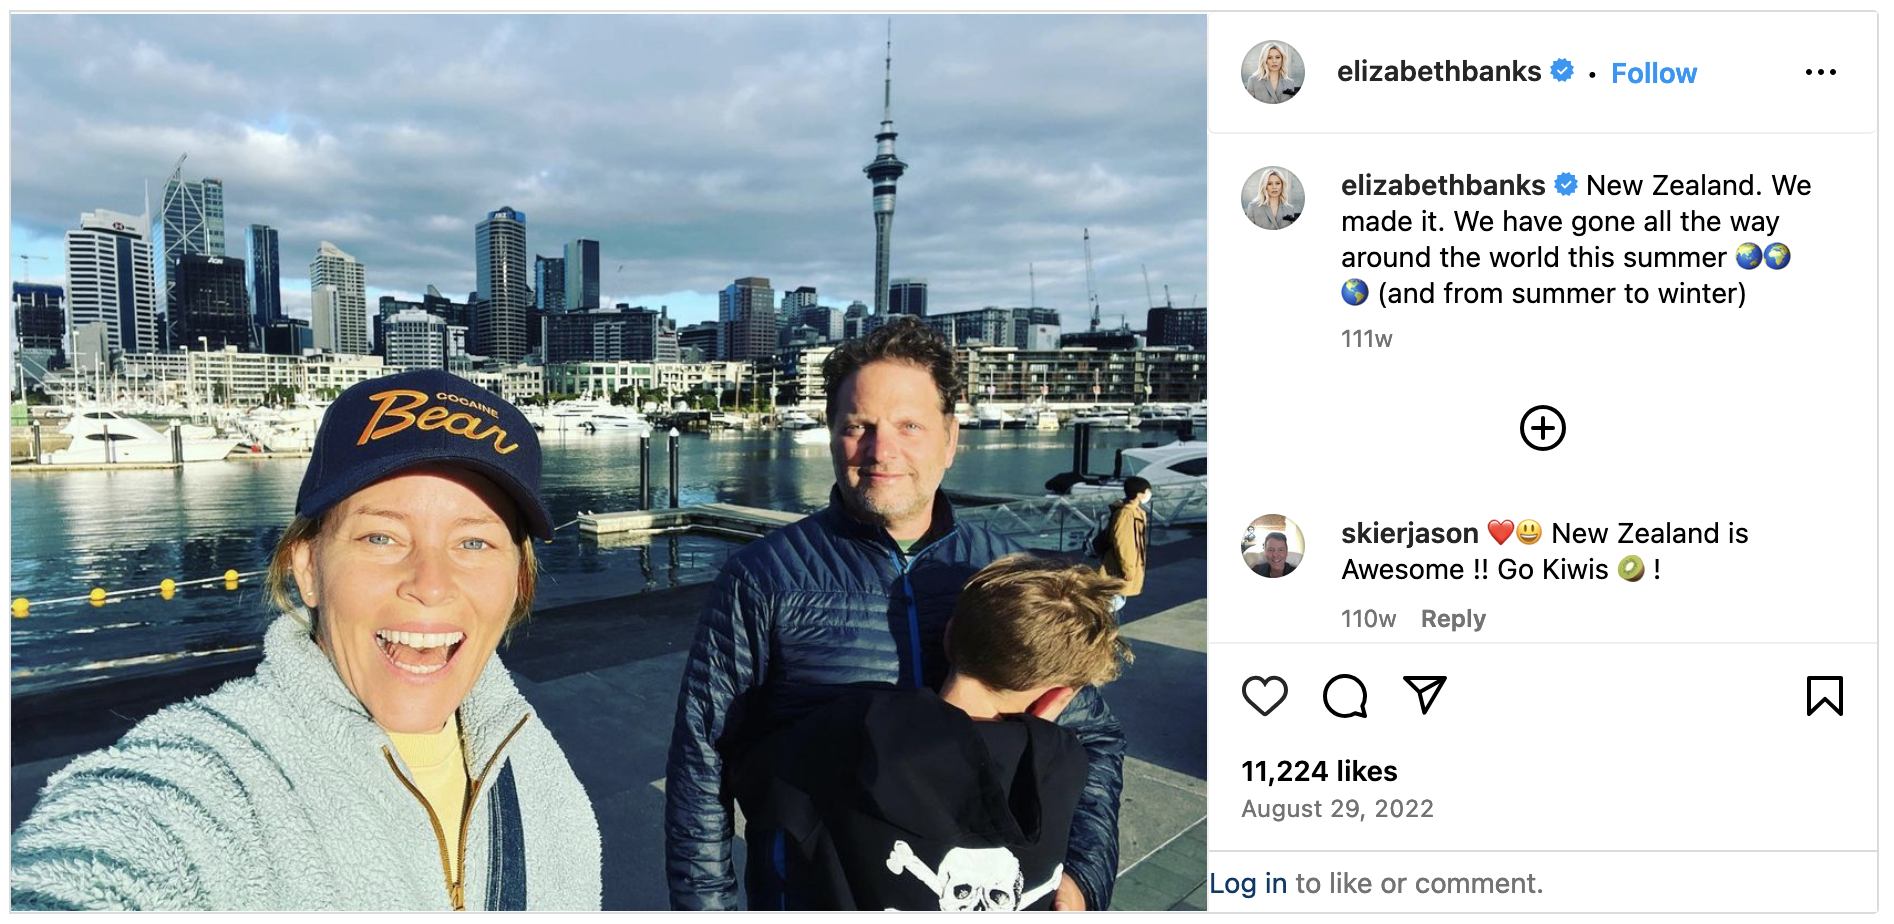Open the Log in link
This screenshot has height=924, width=1894.
pyautogui.click(x=1248, y=883)
